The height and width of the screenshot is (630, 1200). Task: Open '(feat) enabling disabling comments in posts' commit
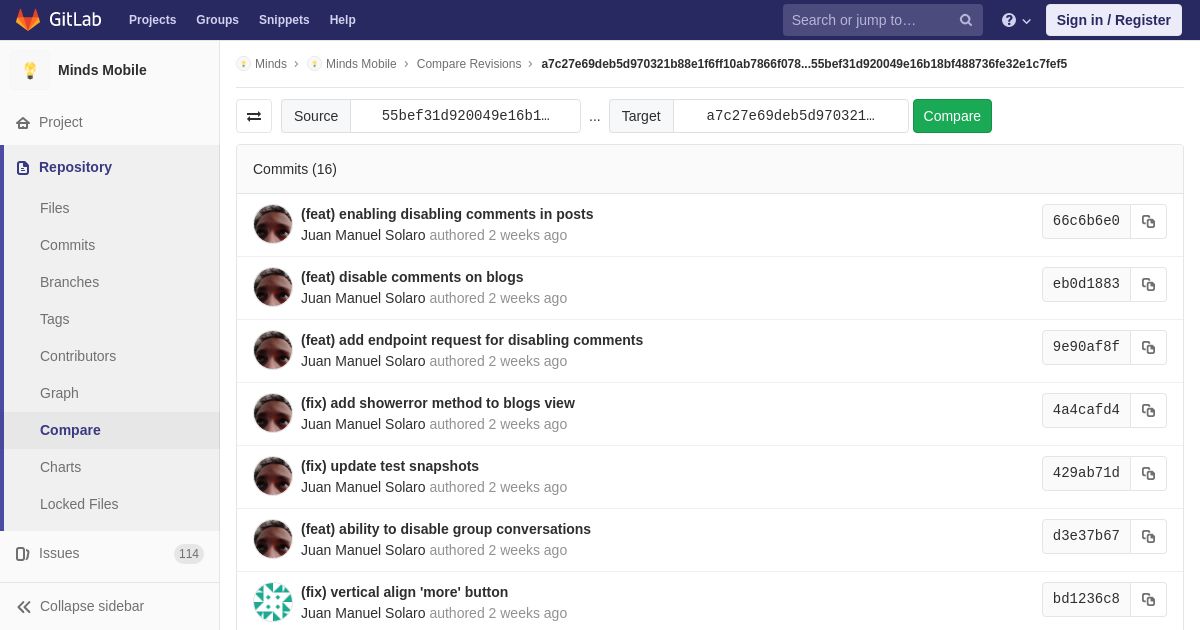[447, 214]
